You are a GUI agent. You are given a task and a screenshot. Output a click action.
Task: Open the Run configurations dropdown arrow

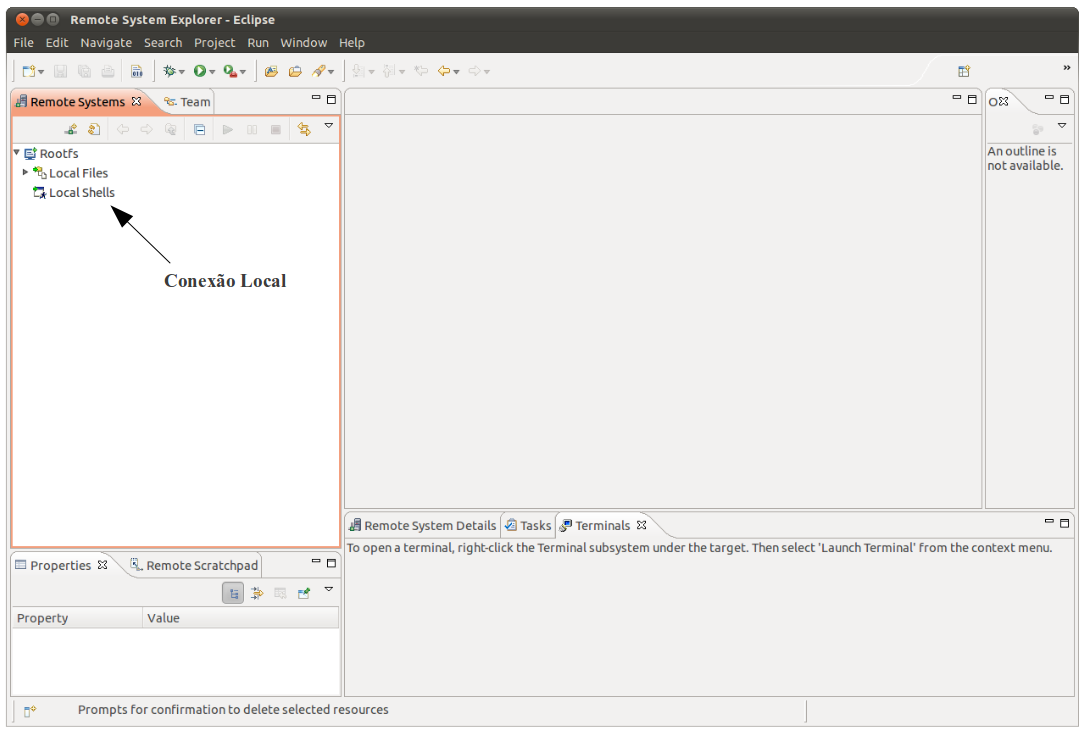click(212, 72)
